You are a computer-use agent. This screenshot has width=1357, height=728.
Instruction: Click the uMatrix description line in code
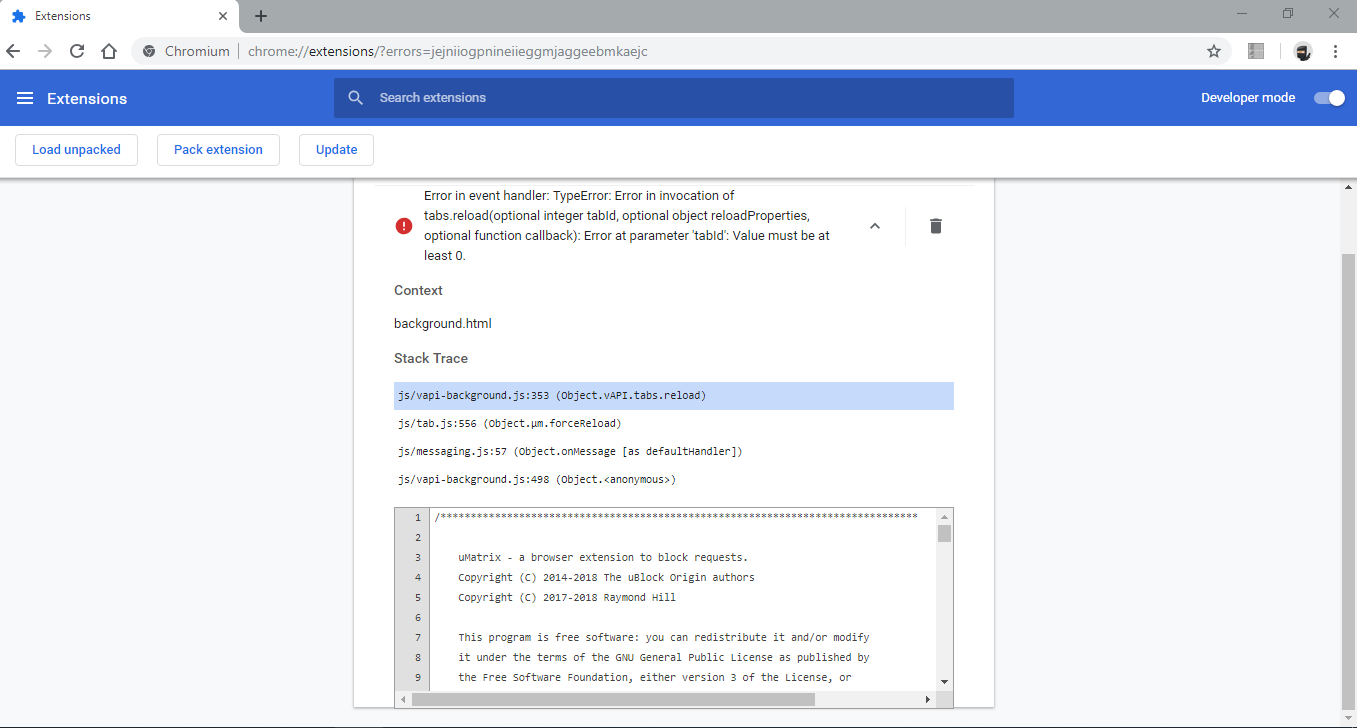coord(603,557)
